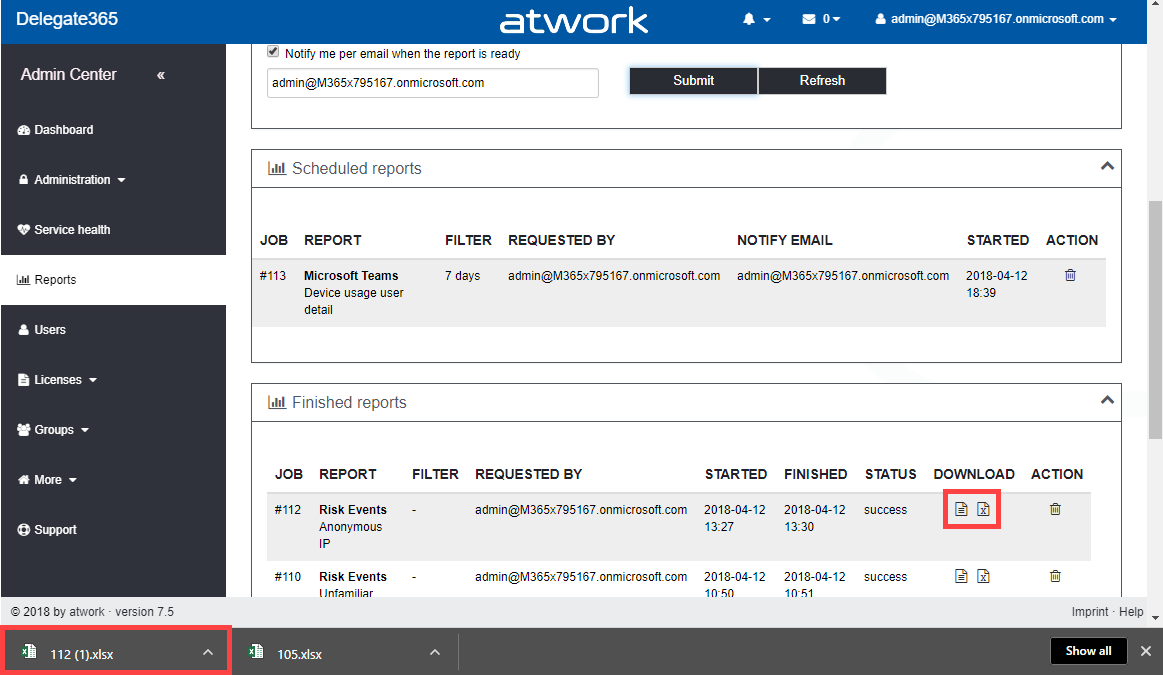Go to Dashboard in sidebar

pyautogui.click(x=63, y=130)
